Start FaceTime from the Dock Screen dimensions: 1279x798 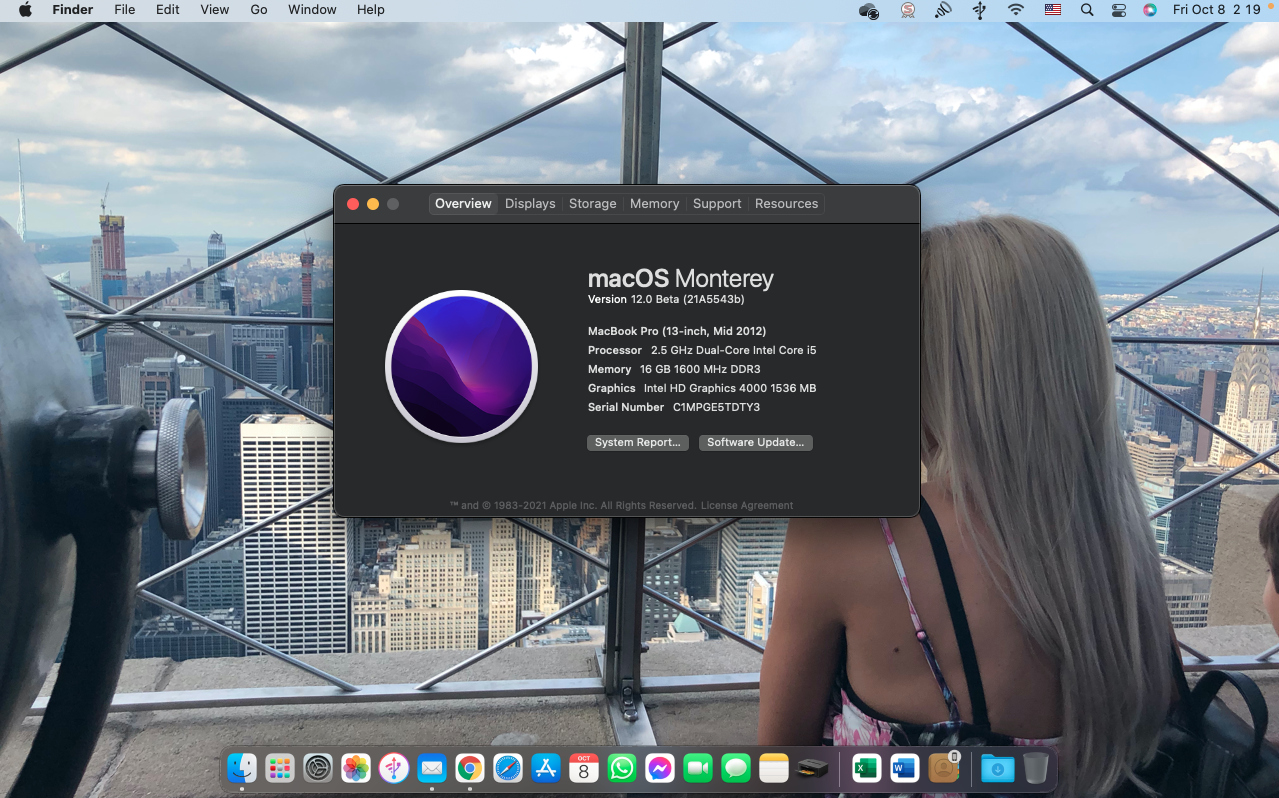point(698,768)
